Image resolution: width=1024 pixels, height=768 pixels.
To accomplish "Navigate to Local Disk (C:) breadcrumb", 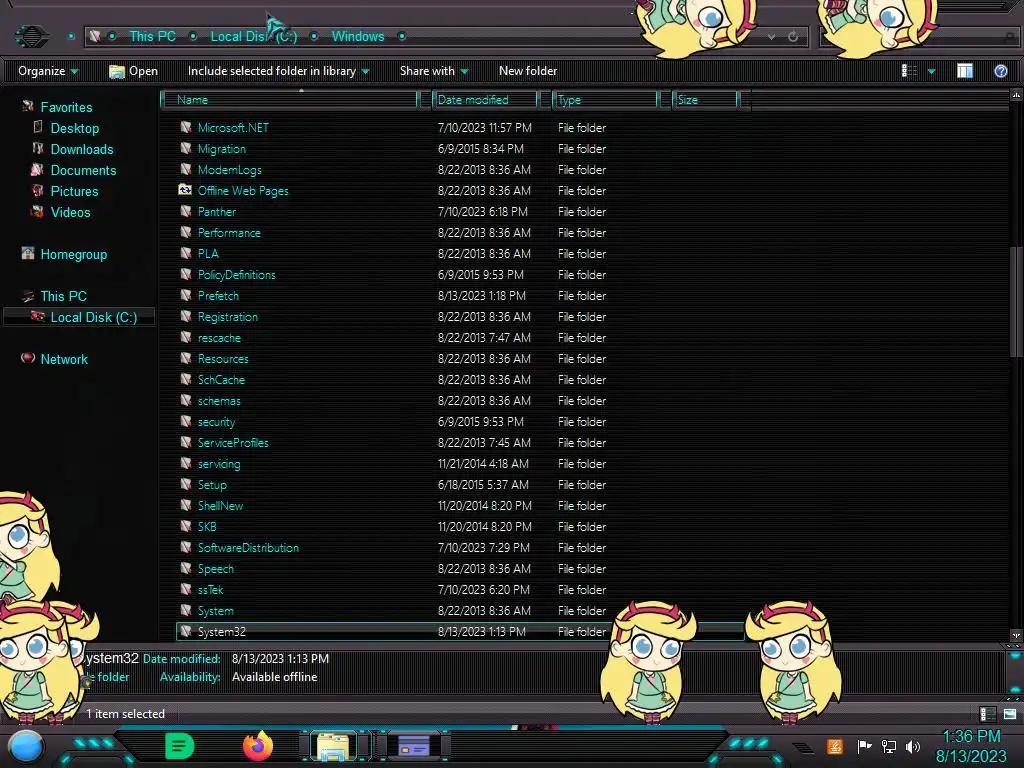I will [x=253, y=37].
